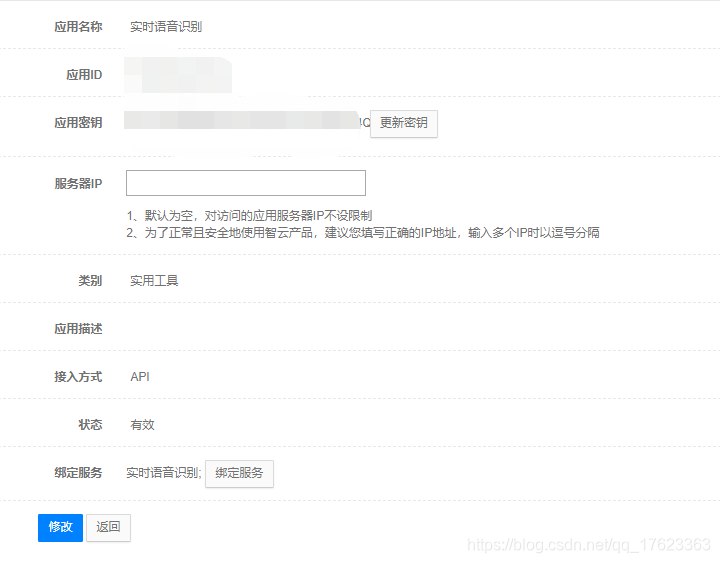Click the 状态 label

[x=90, y=425]
